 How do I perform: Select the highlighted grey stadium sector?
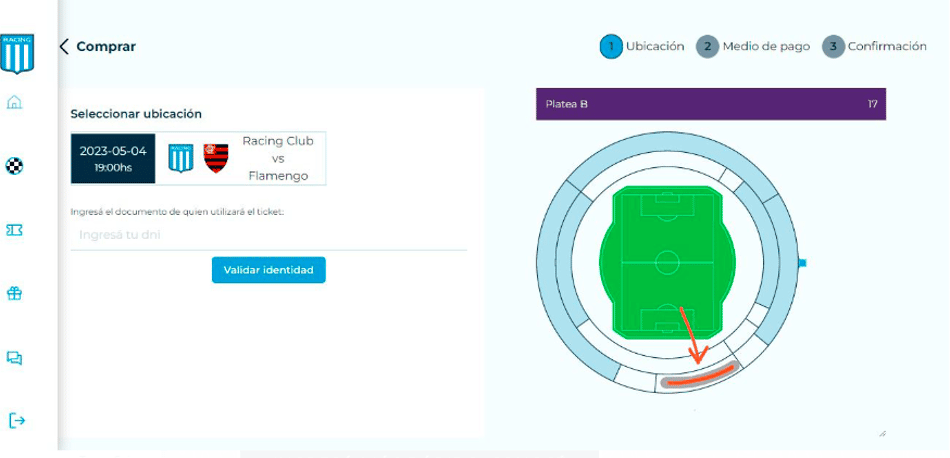point(700,376)
